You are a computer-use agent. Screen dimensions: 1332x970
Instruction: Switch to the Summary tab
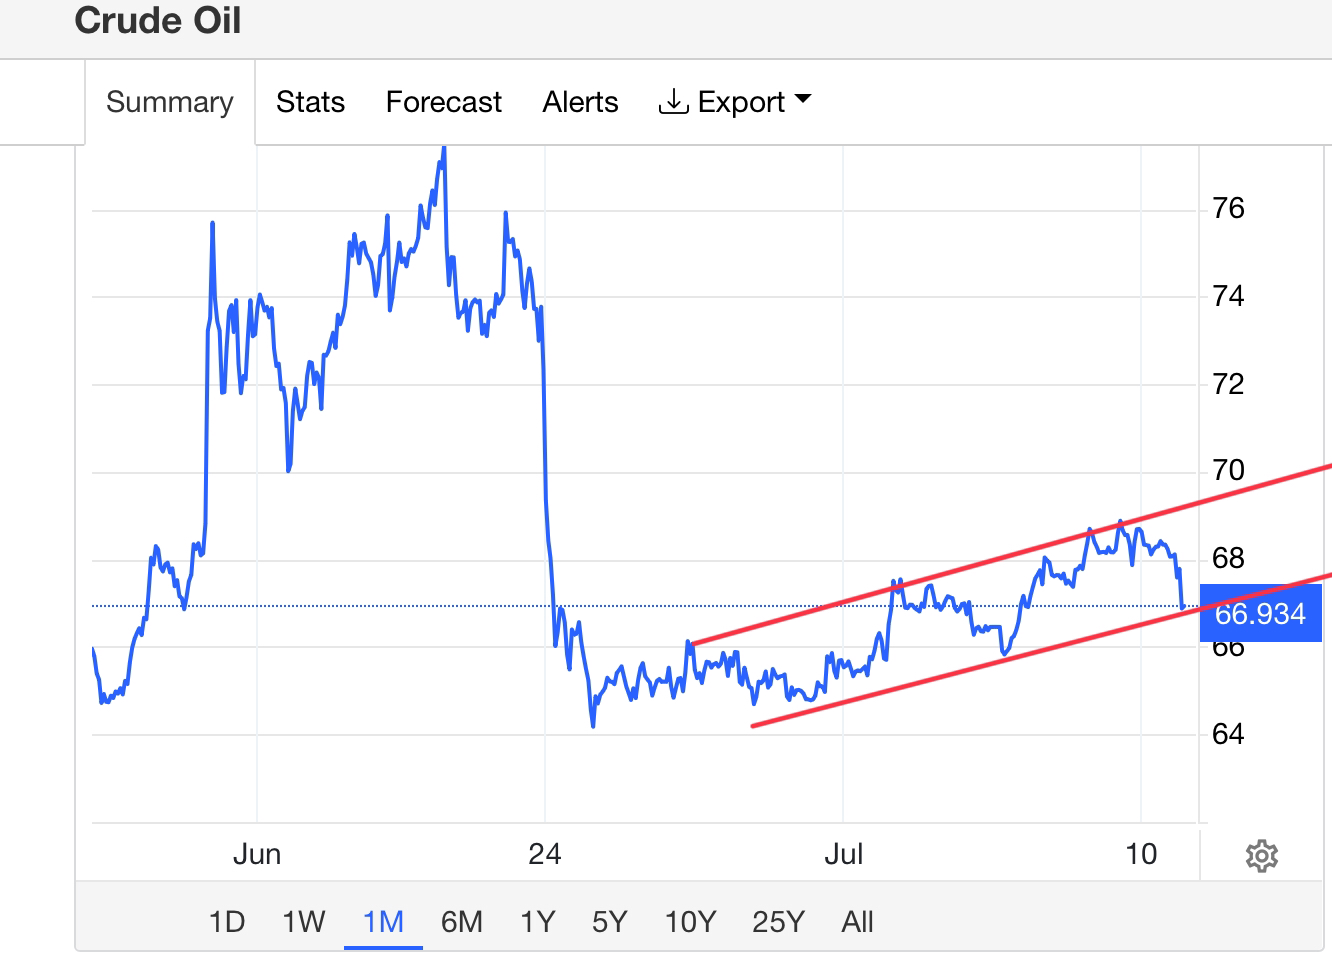coord(170,102)
